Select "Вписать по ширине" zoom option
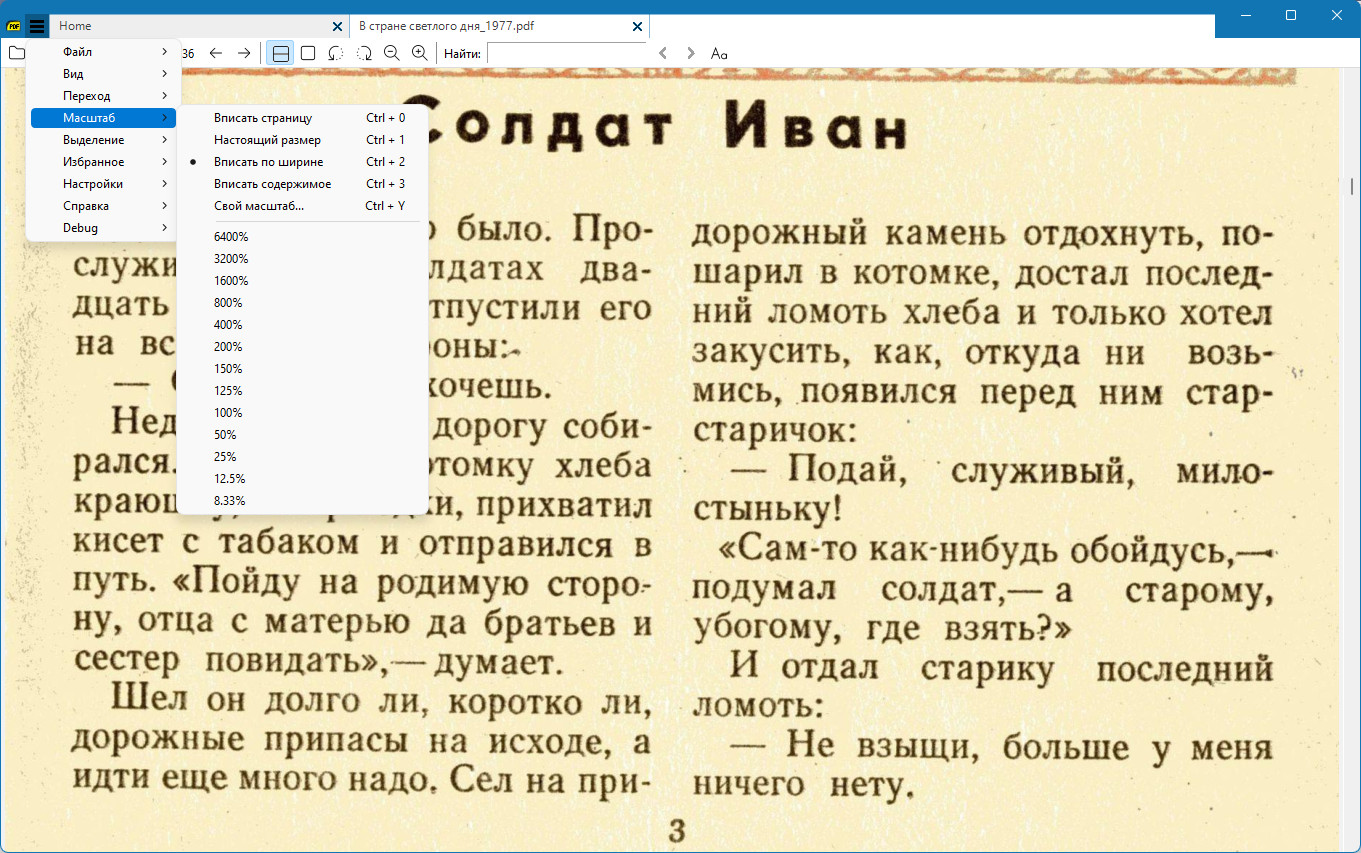1361x853 pixels. coord(268,162)
